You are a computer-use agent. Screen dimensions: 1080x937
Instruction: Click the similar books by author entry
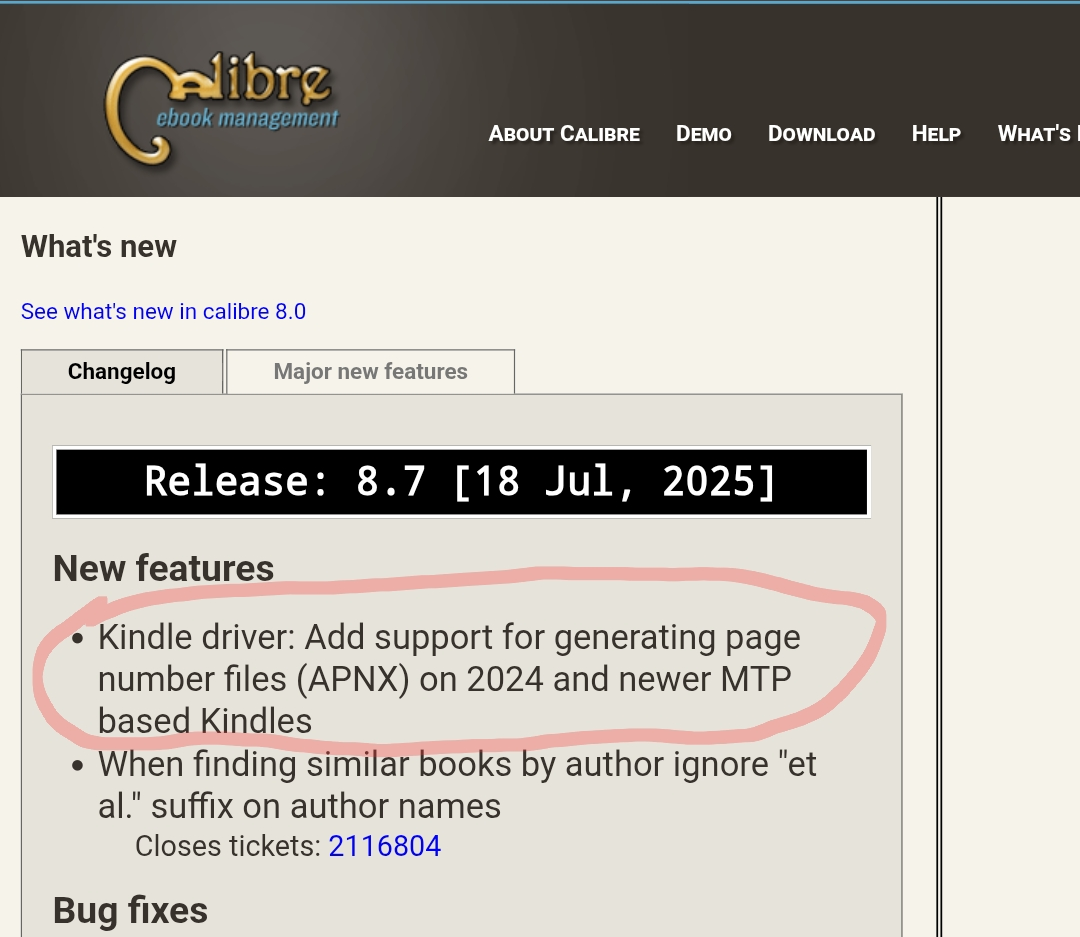pyautogui.click(x=457, y=785)
